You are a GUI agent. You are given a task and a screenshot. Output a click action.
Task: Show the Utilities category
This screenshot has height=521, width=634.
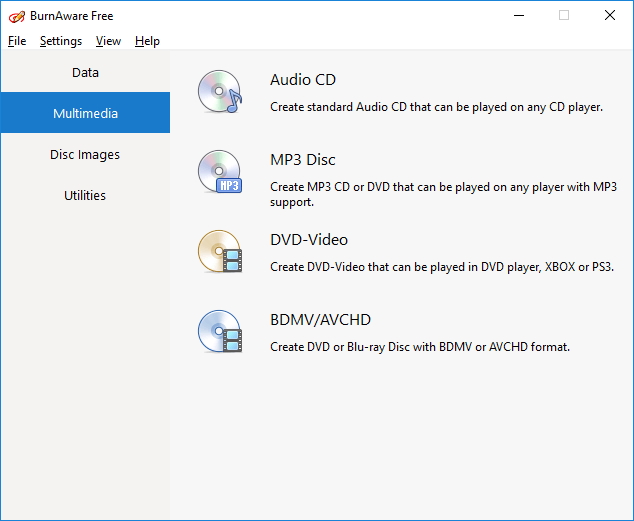coord(85,196)
